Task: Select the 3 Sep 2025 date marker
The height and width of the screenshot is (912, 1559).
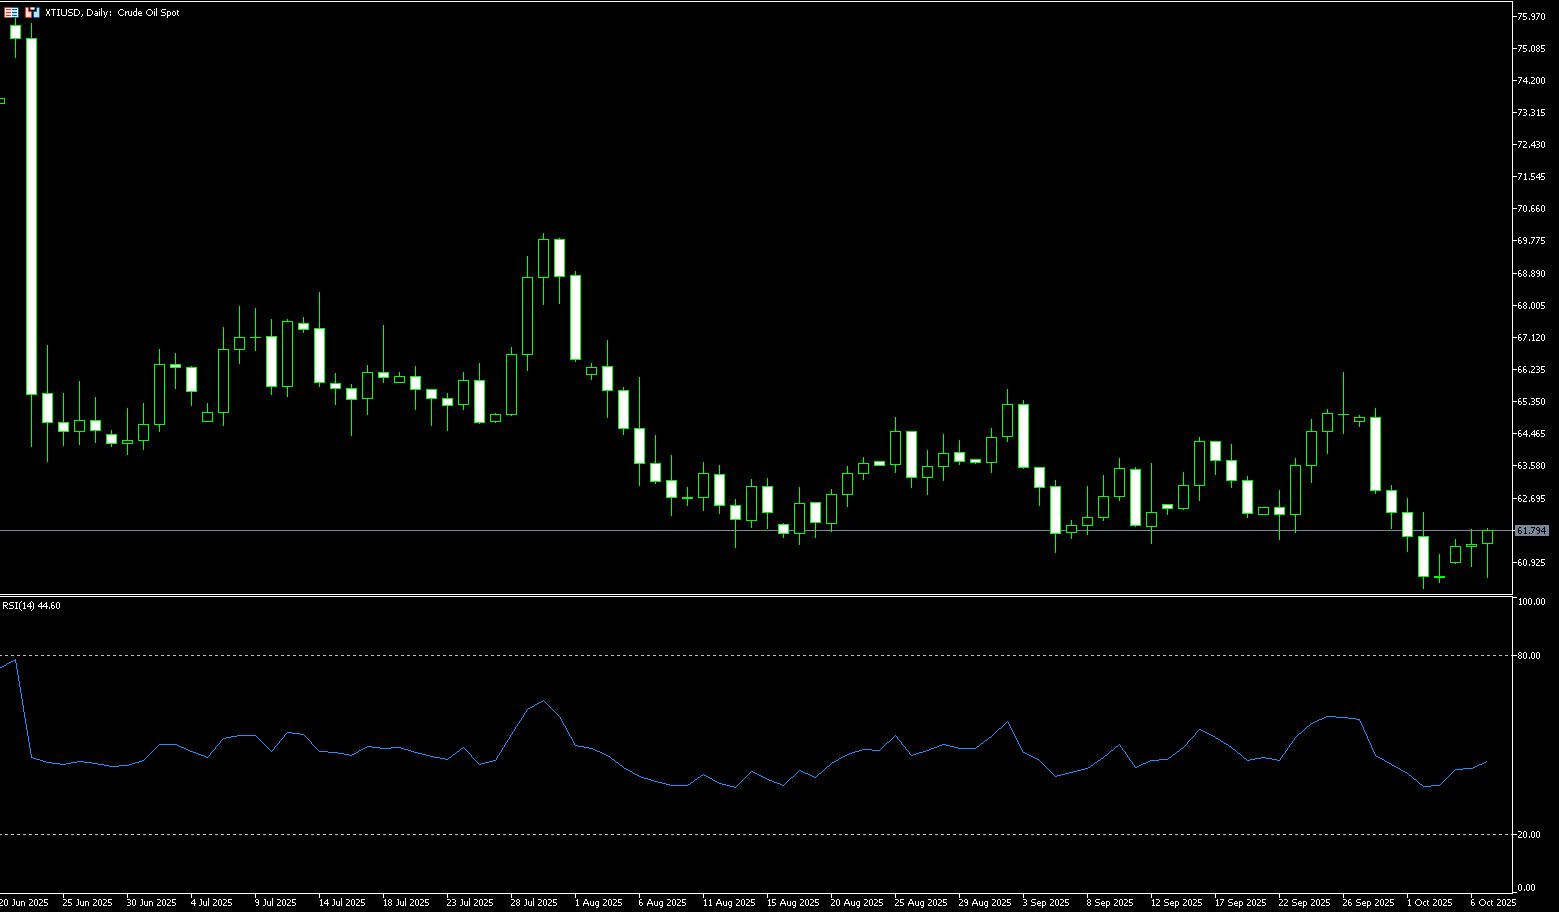Action: coord(1045,902)
